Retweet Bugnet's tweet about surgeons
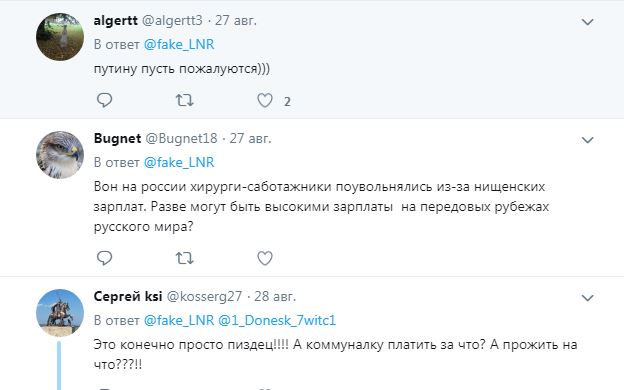The image size is (624, 390). coord(185,258)
